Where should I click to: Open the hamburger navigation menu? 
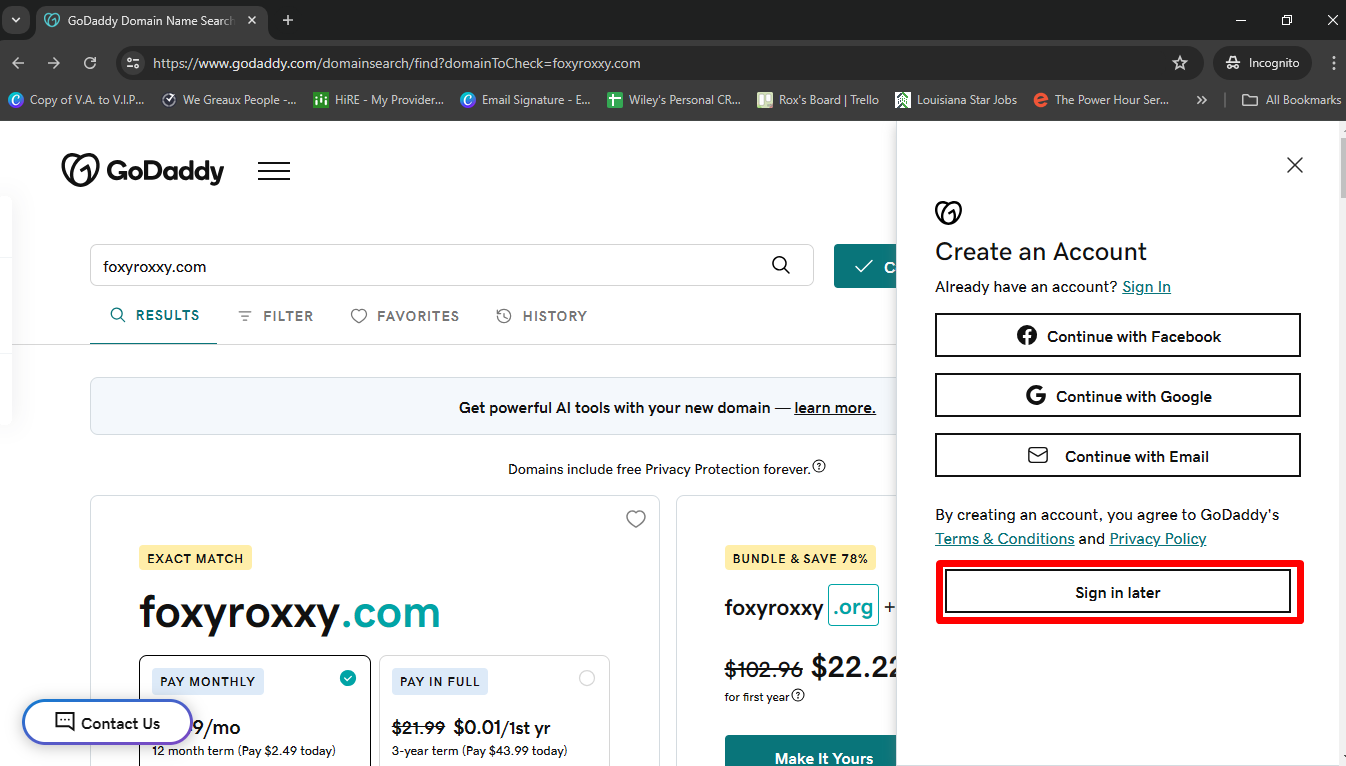[x=274, y=171]
